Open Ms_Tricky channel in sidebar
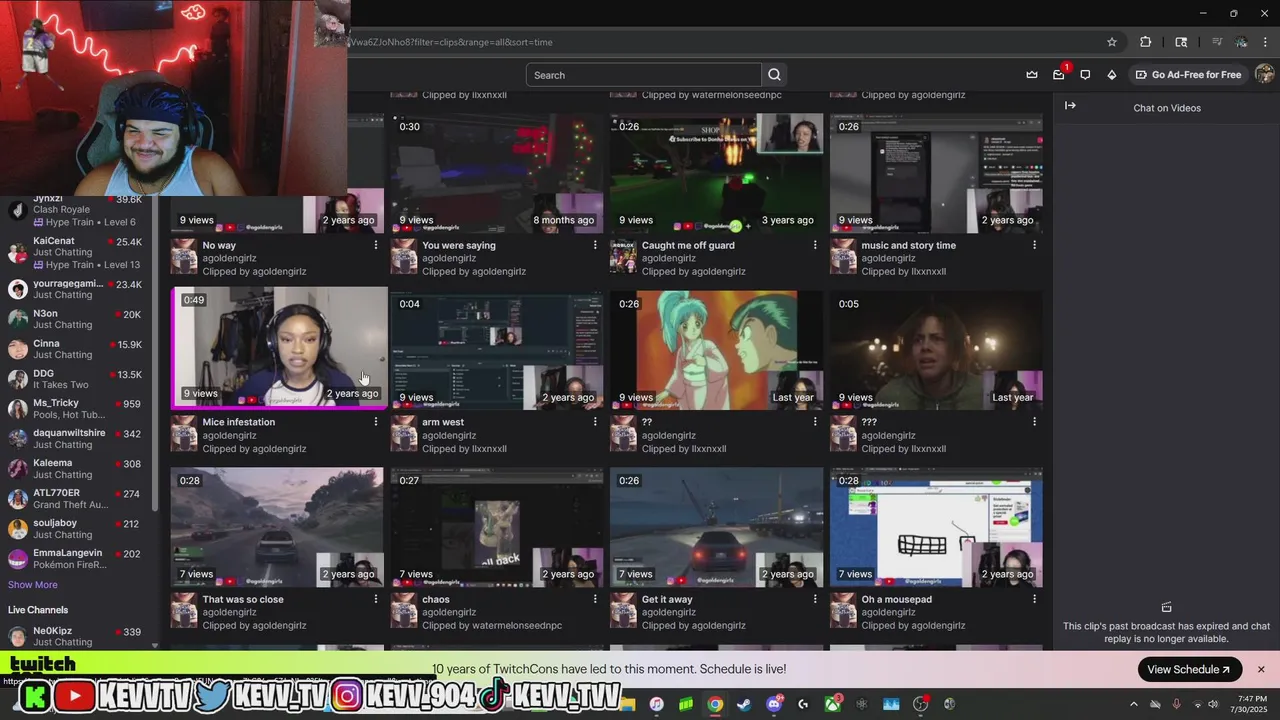1280x720 pixels. click(76, 409)
